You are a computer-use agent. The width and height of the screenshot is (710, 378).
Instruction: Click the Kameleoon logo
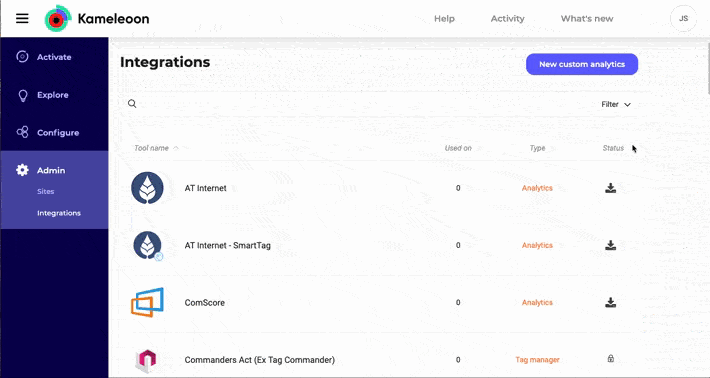58,19
